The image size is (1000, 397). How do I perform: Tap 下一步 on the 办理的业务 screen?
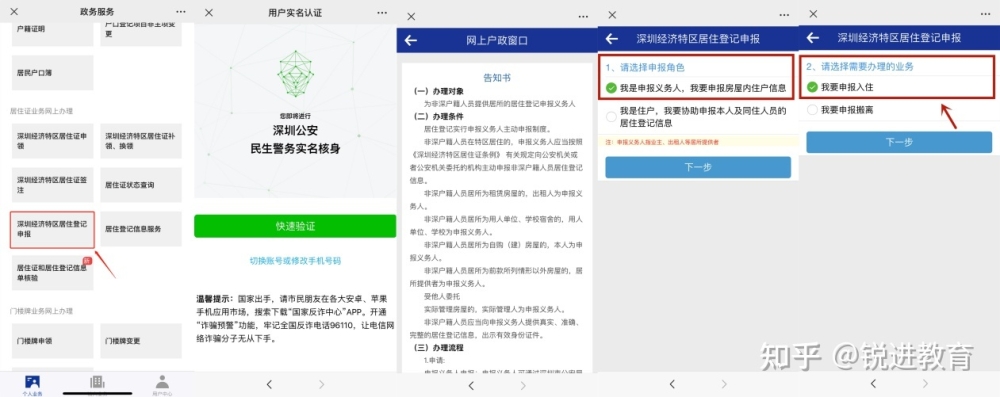click(x=899, y=142)
